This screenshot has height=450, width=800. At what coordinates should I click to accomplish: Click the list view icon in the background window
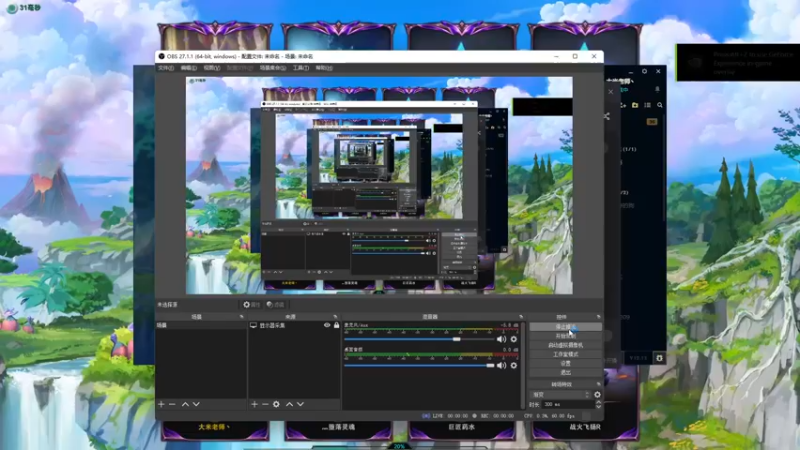[647, 105]
